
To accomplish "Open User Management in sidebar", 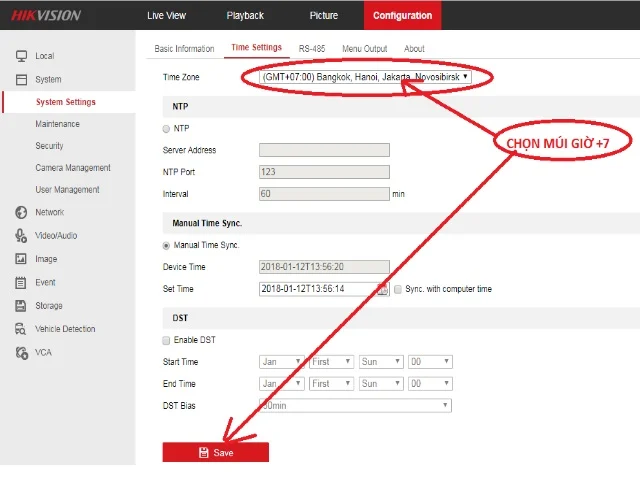I will (x=67, y=190).
